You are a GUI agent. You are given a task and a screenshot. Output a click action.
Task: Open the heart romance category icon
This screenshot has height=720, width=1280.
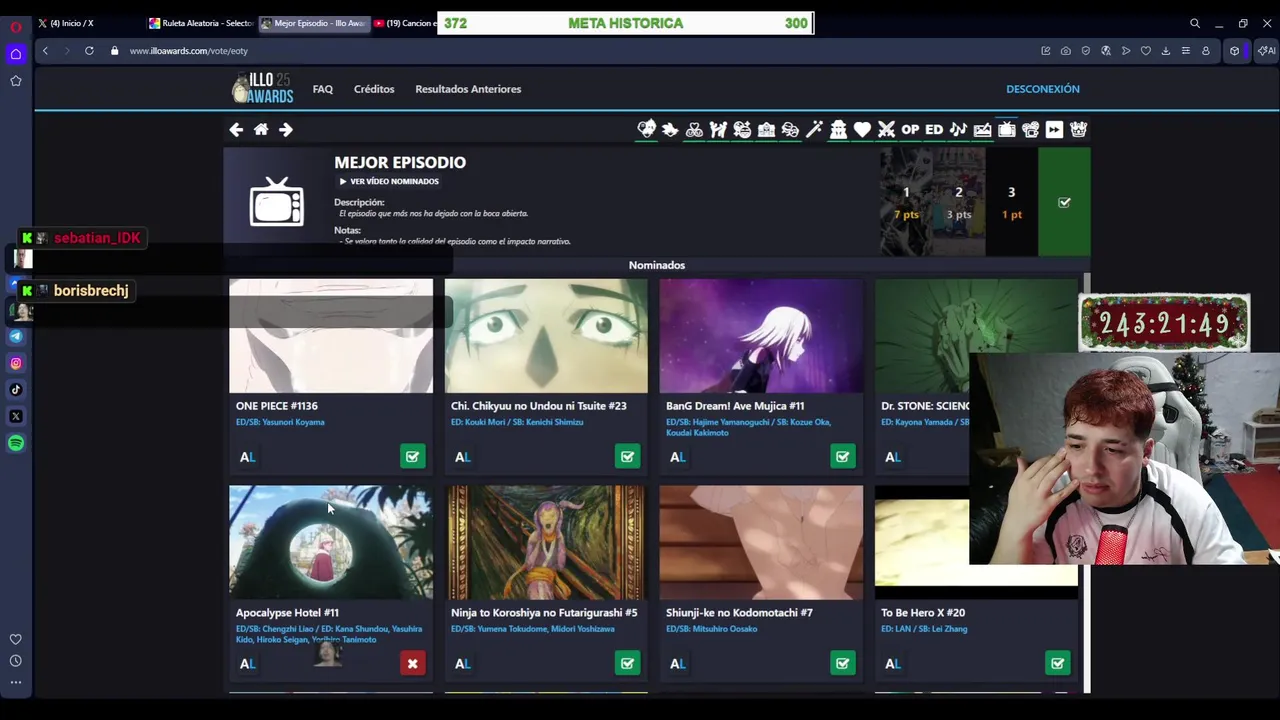[862, 129]
